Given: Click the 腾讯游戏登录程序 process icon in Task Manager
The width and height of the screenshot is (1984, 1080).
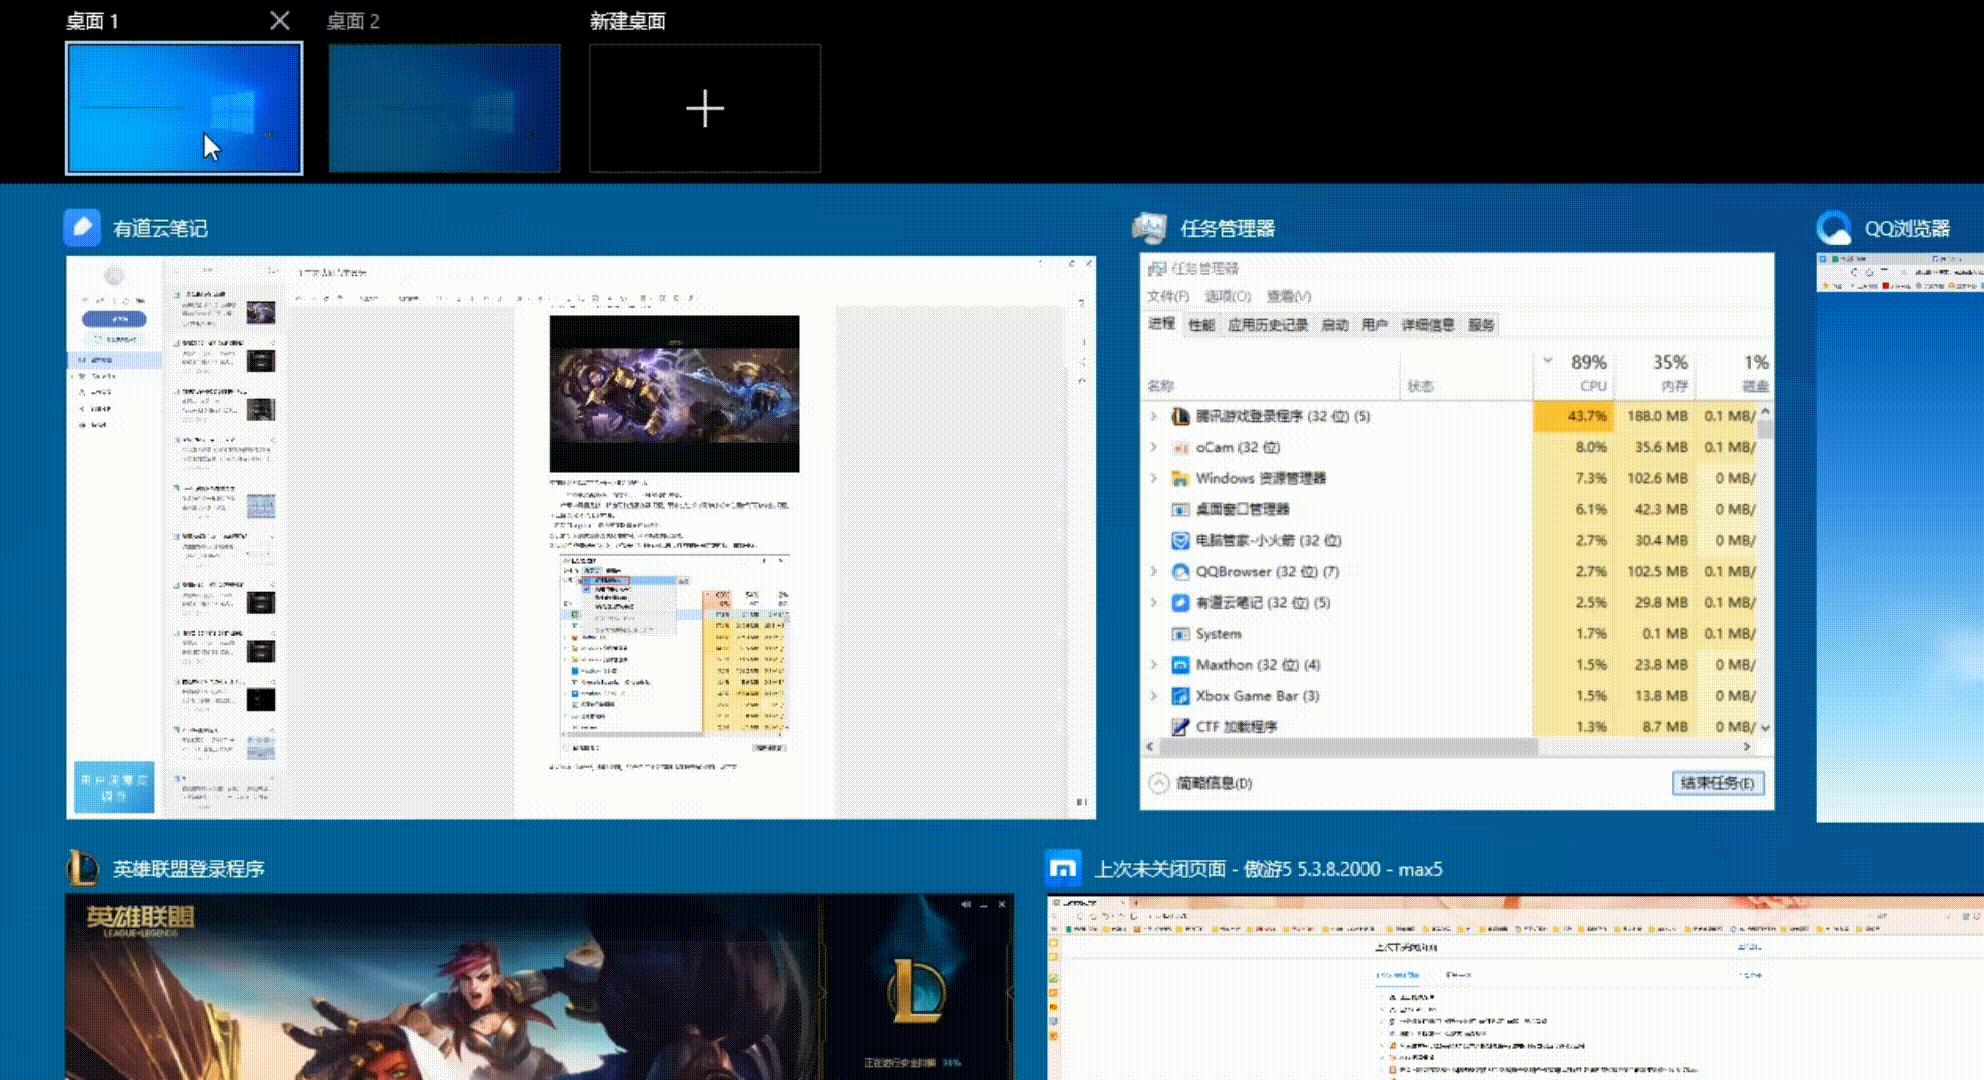Looking at the screenshot, I should 1180,416.
